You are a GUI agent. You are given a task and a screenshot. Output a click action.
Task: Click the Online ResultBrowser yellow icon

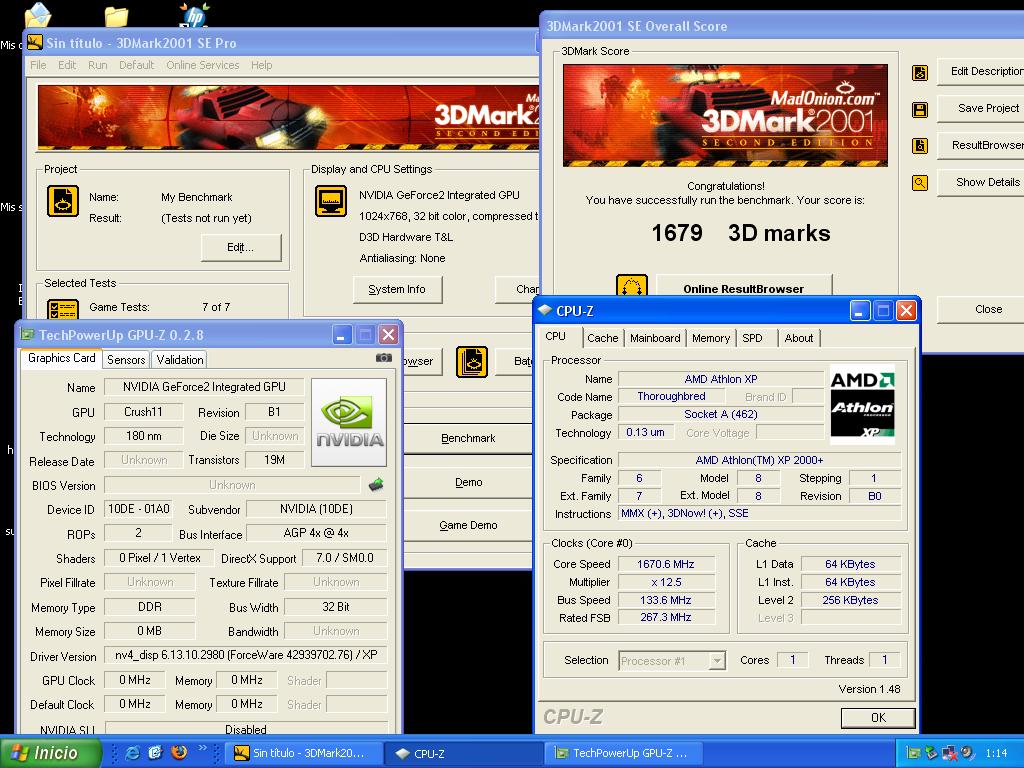pyautogui.click(x=632, y=285)
